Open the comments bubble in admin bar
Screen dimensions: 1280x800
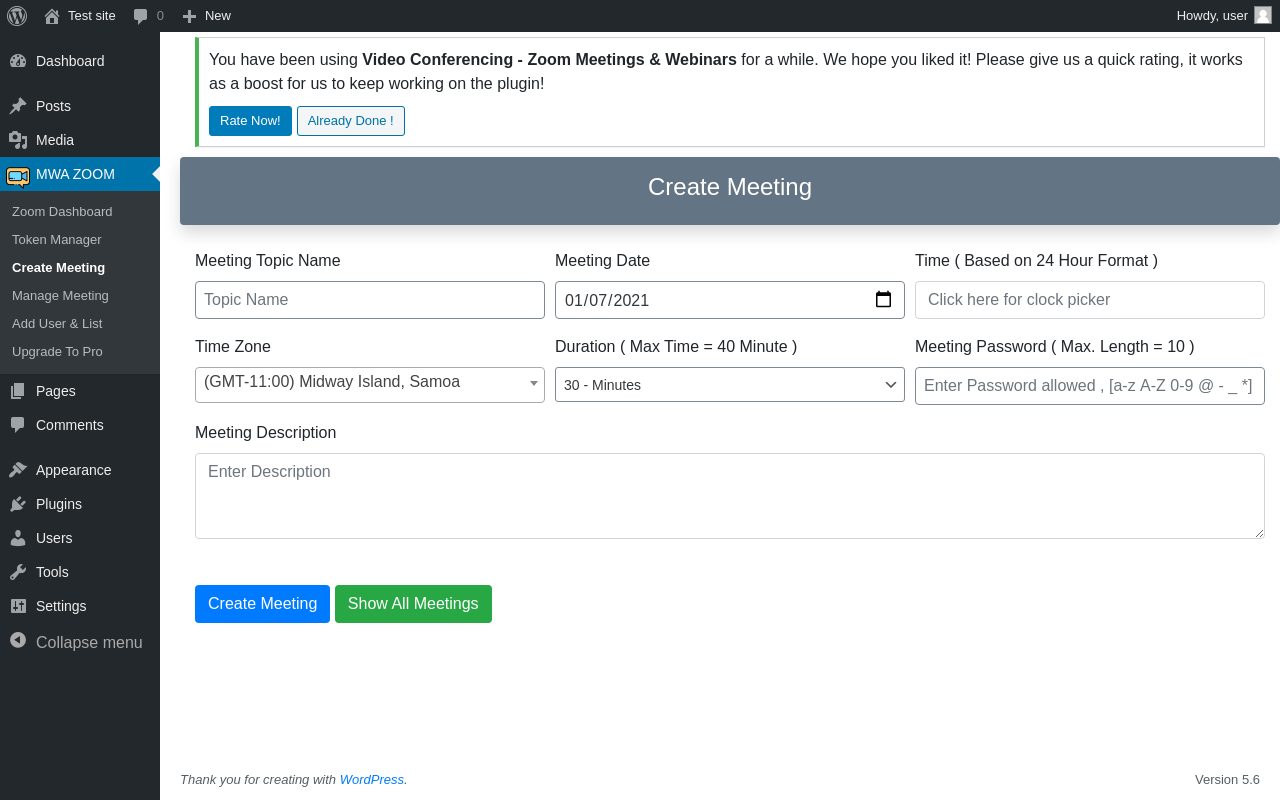140,16
